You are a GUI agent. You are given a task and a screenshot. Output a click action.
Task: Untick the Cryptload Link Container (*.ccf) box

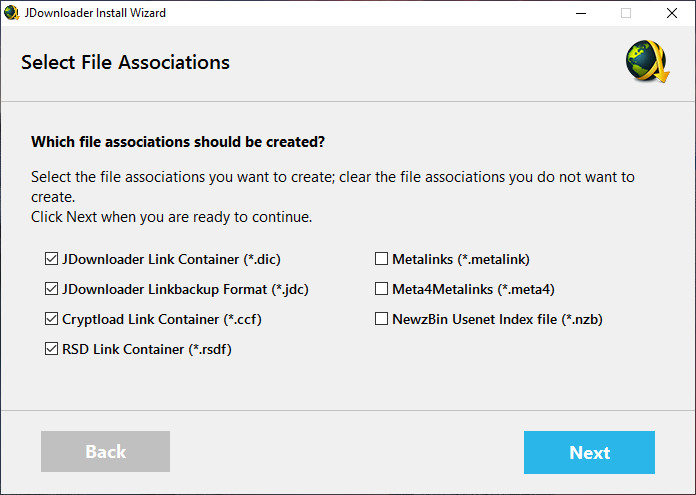(52, 319)
